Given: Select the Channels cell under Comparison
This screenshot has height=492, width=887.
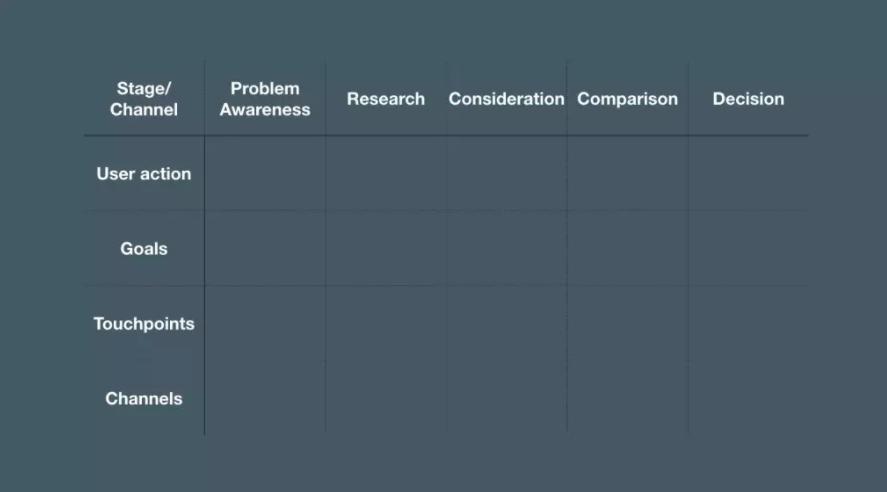Looking at the screenshot, I should click(x=627, y=399).
